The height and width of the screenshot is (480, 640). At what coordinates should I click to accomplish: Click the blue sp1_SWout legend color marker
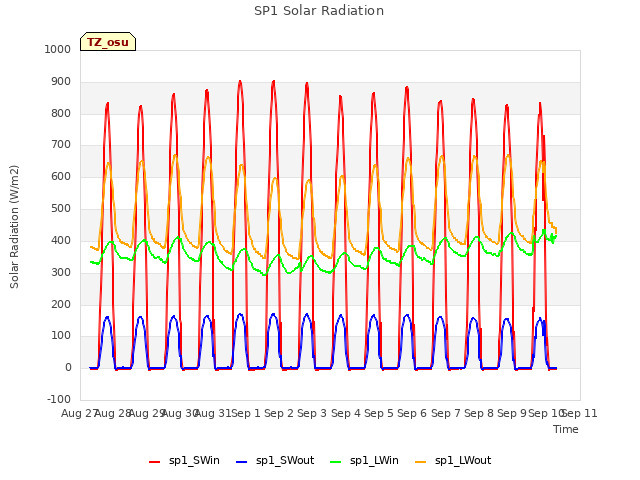click(241, 462)
